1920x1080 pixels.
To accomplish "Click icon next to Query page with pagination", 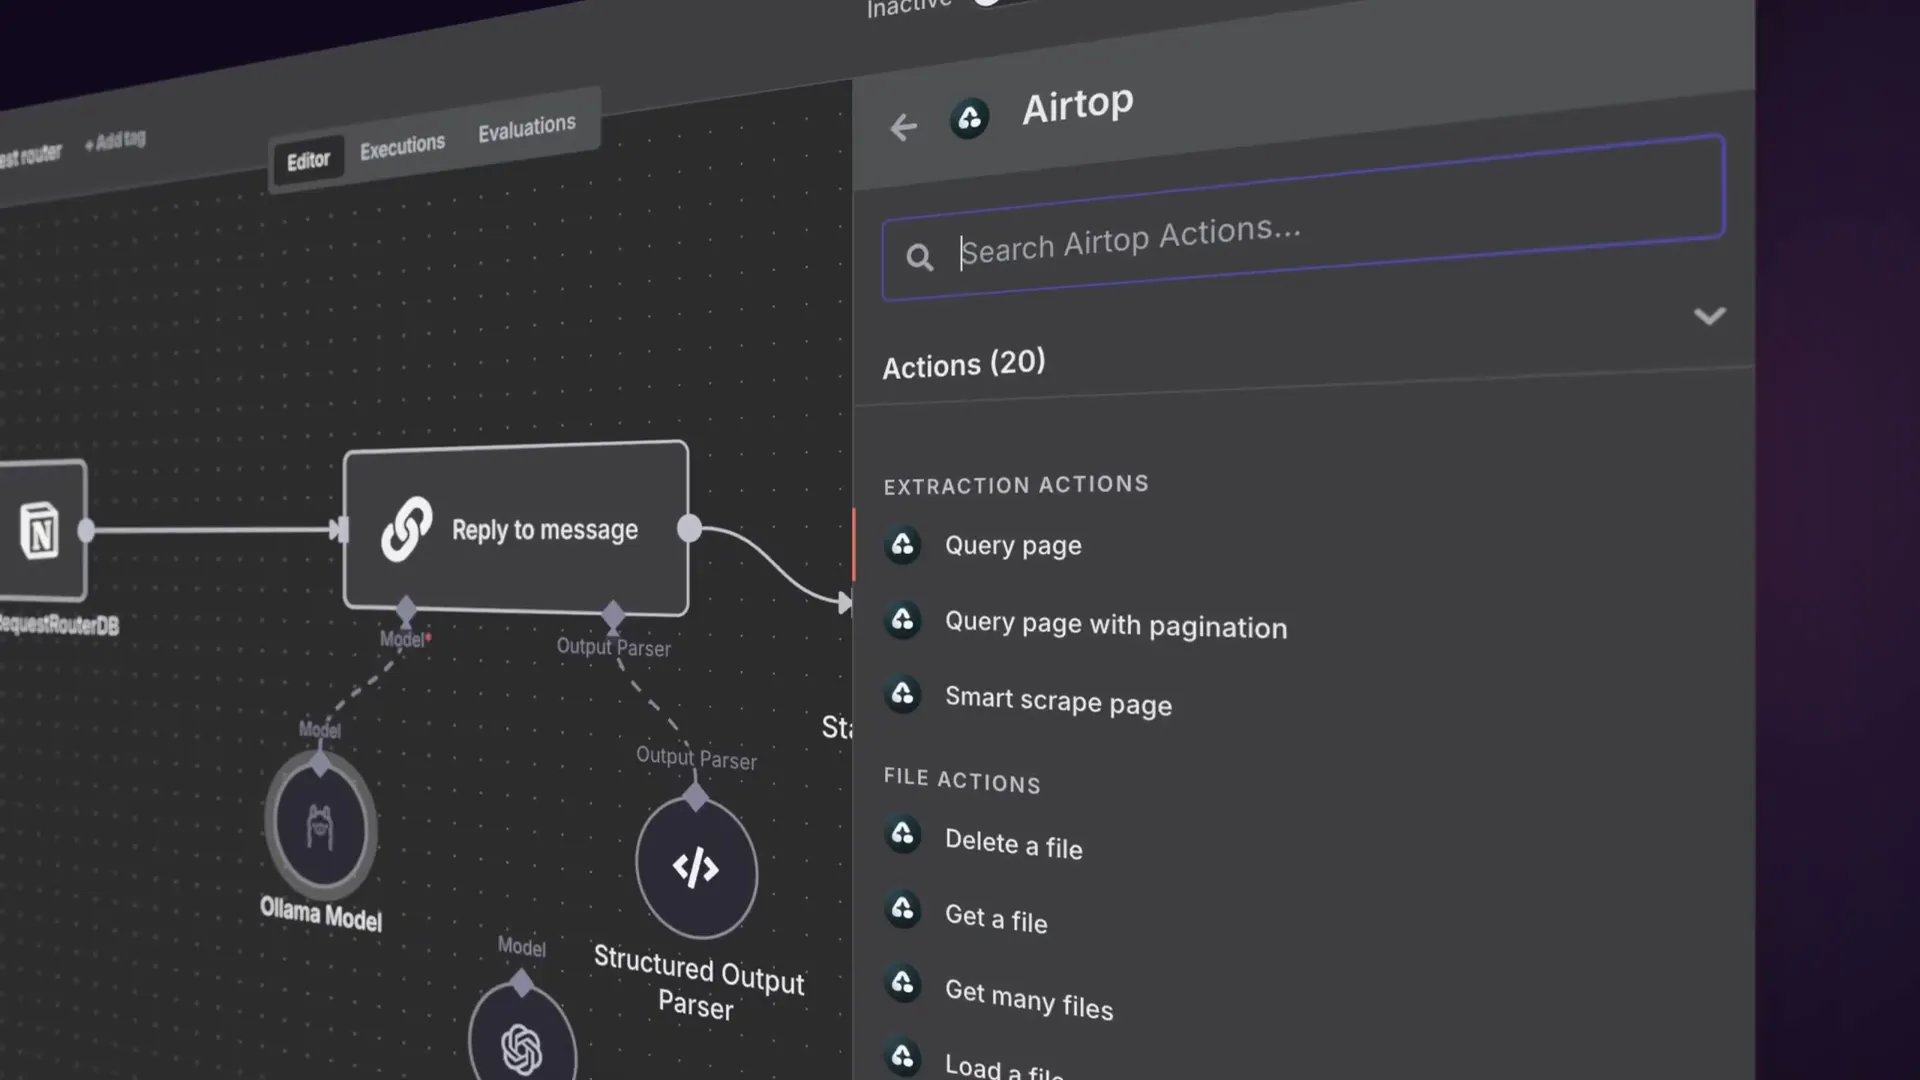I will 903,620.
